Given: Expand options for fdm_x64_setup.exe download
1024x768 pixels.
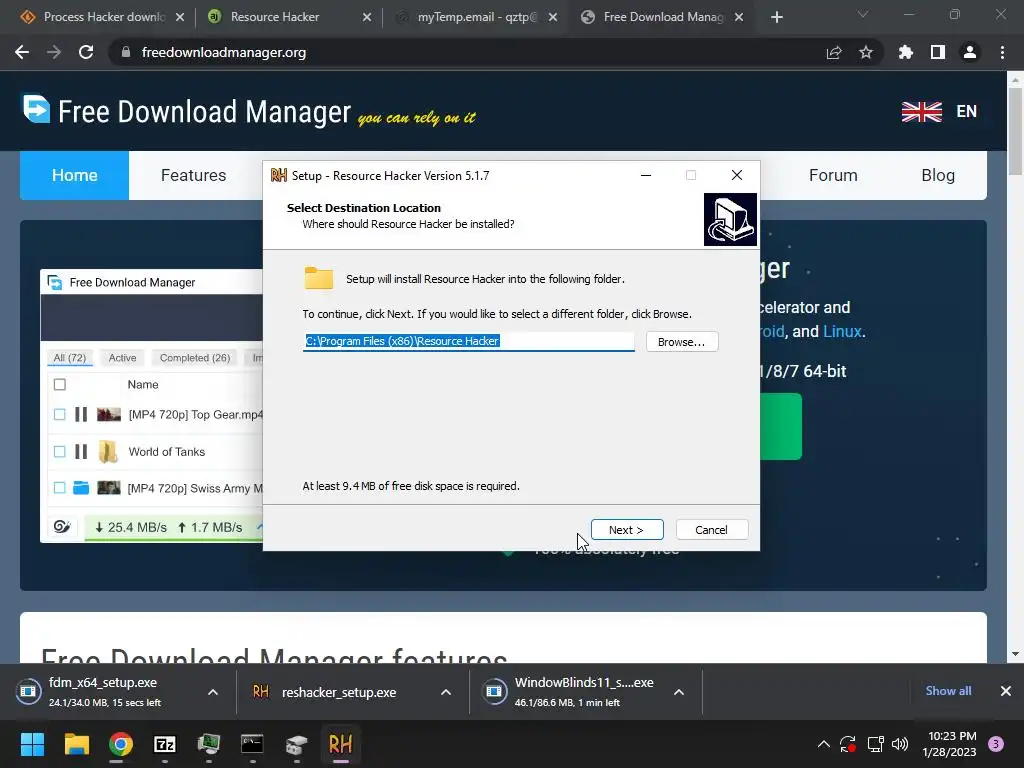Looking at the screenshot, I should click(x=213, y=692).
